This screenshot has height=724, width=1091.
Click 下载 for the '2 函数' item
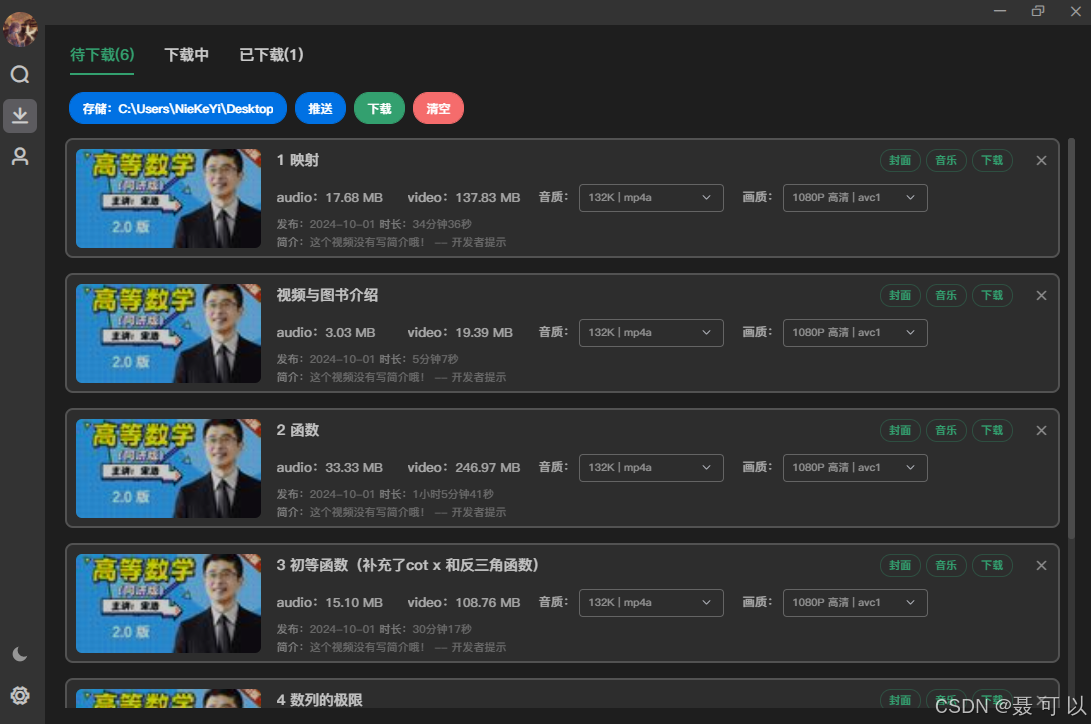992,431
